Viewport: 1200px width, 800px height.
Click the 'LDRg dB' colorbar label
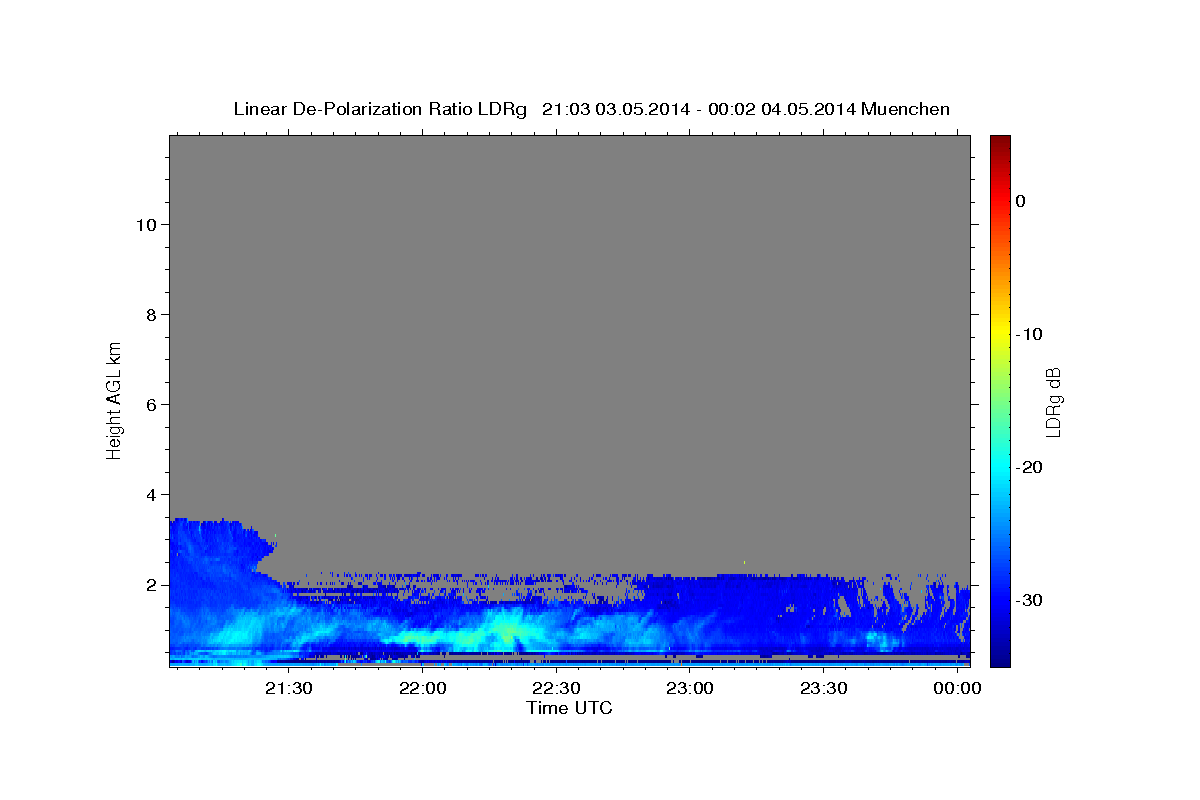pos(1053,401)
